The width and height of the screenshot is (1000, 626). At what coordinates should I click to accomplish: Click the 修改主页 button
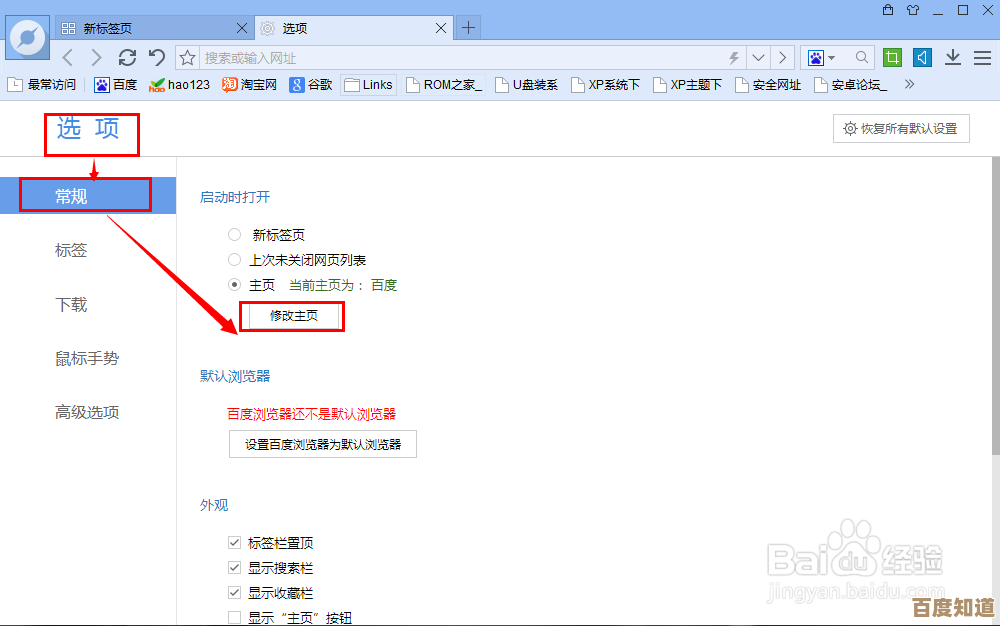pos(291,316)
